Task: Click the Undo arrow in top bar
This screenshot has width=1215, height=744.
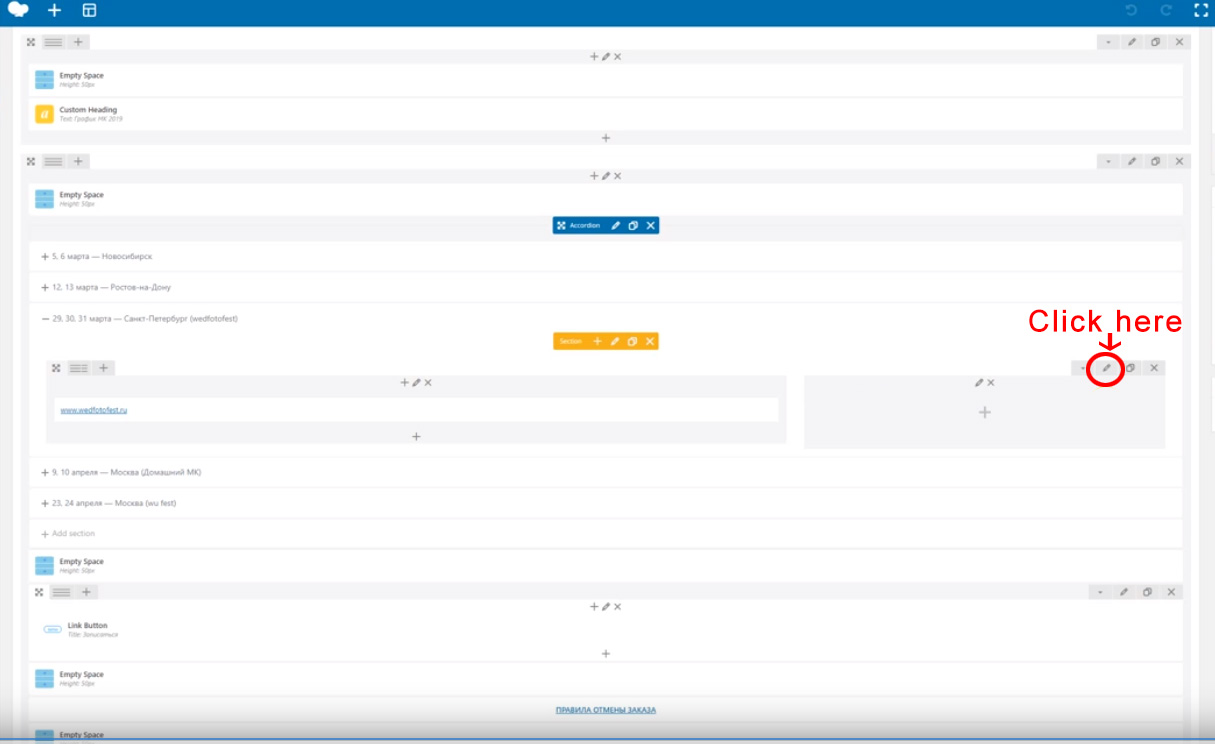Action: pyautogui.click(x=1131, y=11)
